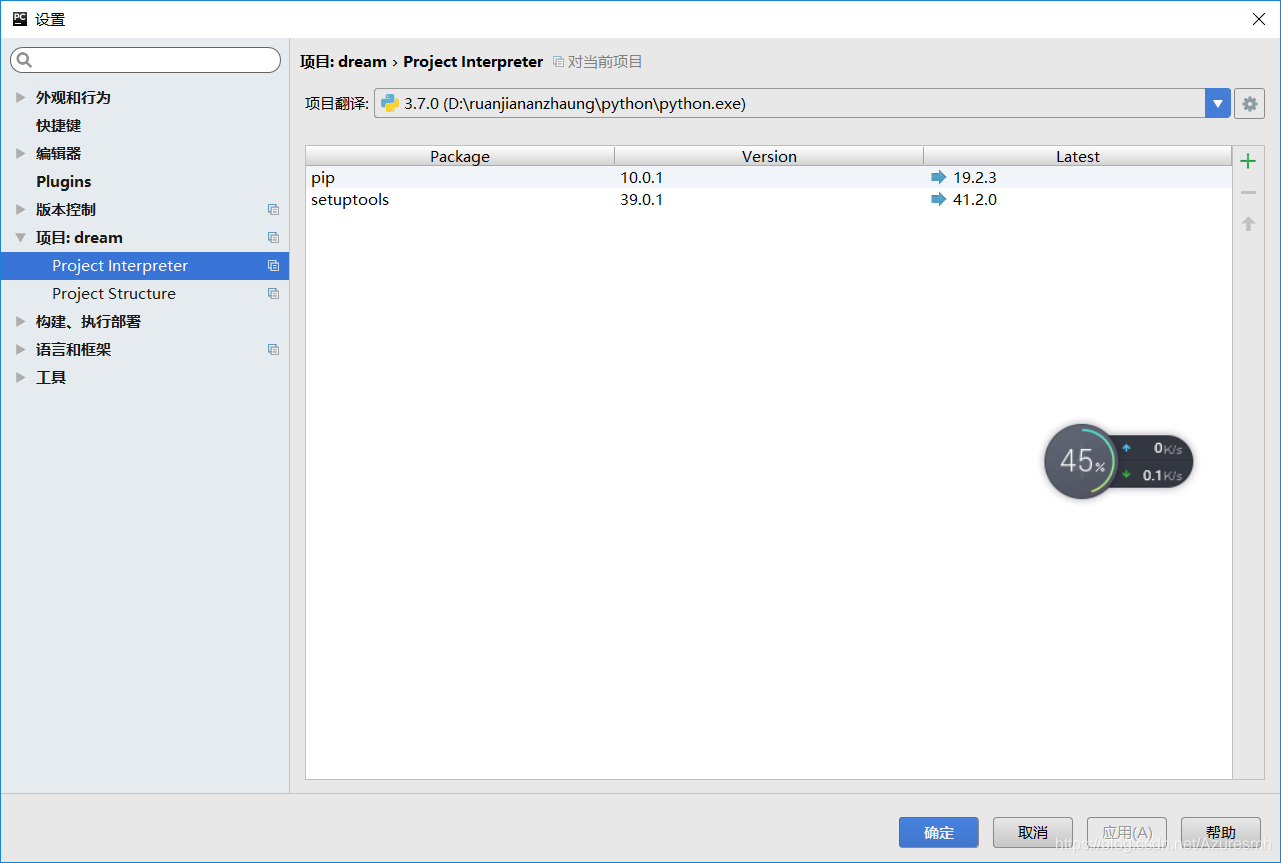The height and width of the screenshot is (863, 1281).
Task: Click the Python logo in interpreter field
Action: tap(390, 103)
